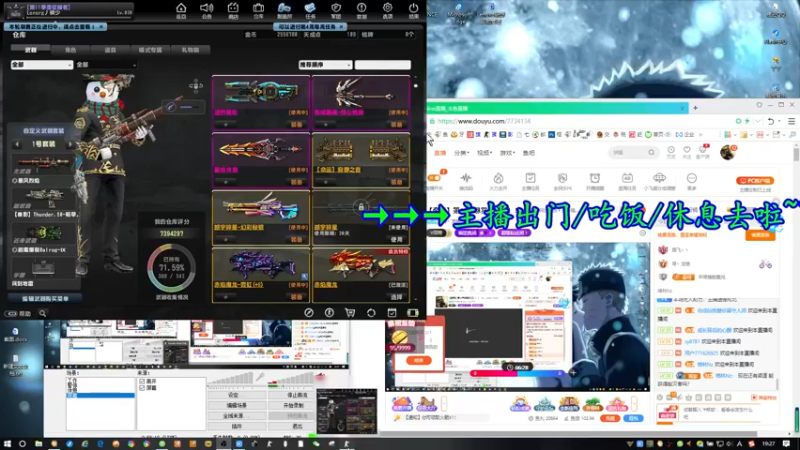Viewport: 800px width, 450px height.
Task: Open the megaphone announcements icon
Action: pyautogui.click(x=207, y=10)
